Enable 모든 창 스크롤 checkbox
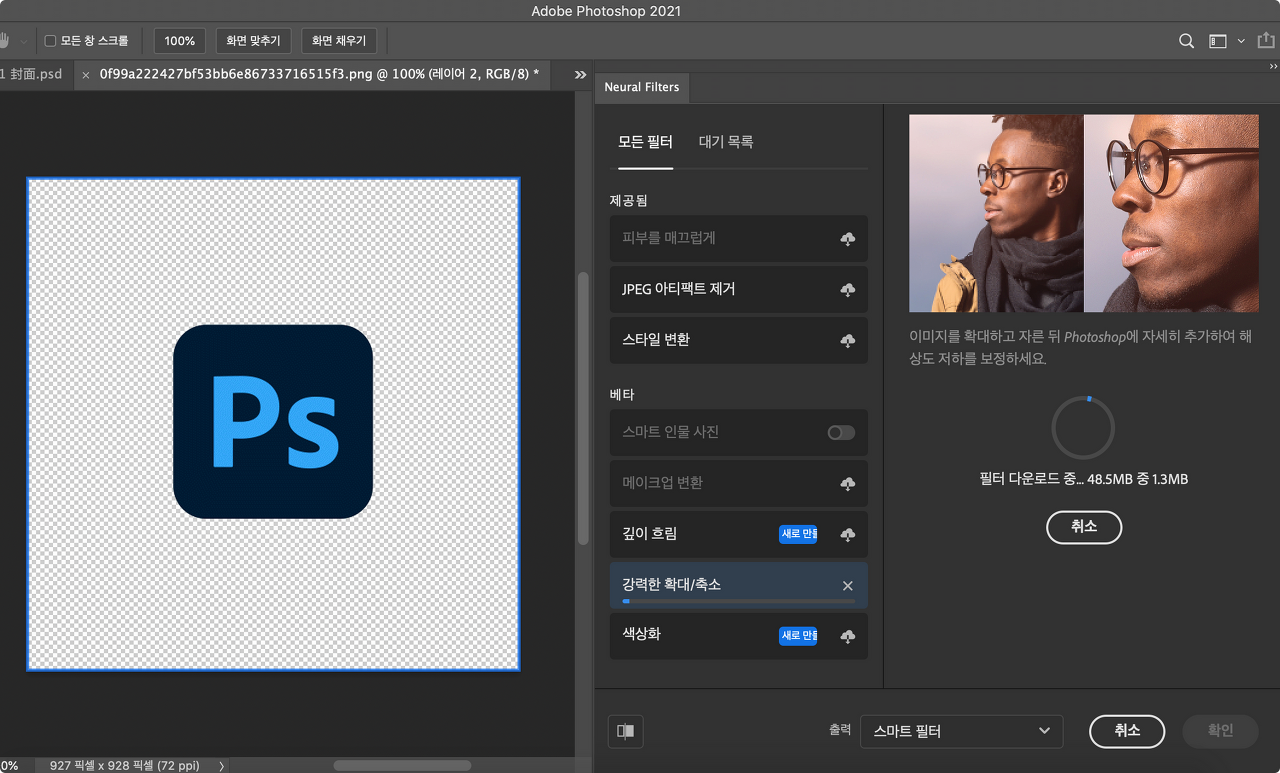The width and height of the screenshot is (1280, 773). coord(50,41)
